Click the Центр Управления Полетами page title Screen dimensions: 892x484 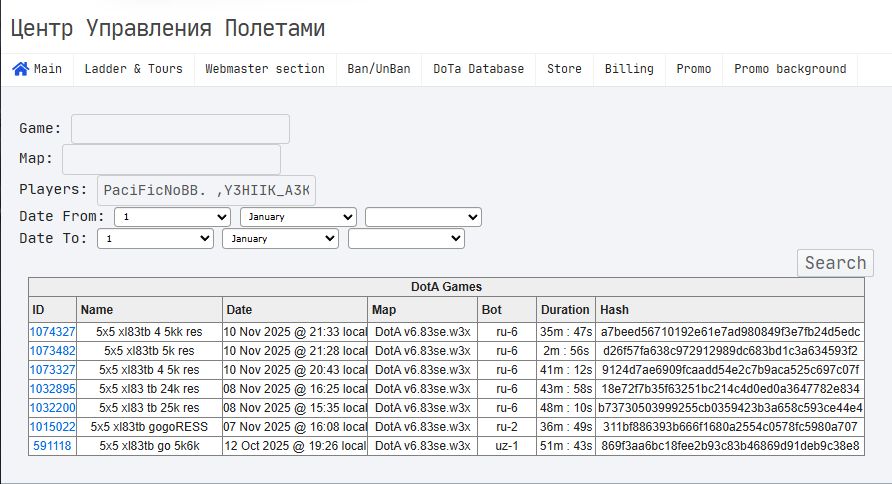(x=168, y=28)
